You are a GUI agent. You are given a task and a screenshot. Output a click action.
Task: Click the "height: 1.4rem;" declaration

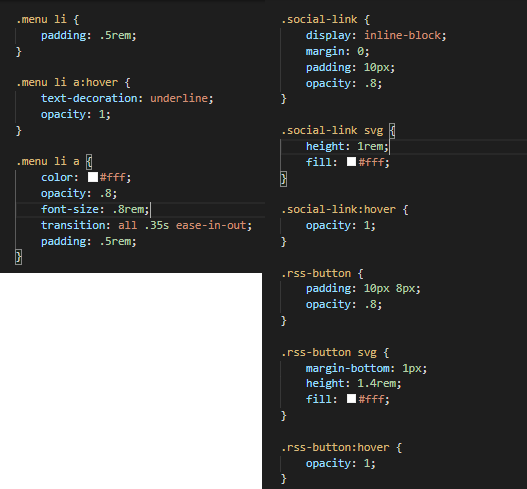354,383
